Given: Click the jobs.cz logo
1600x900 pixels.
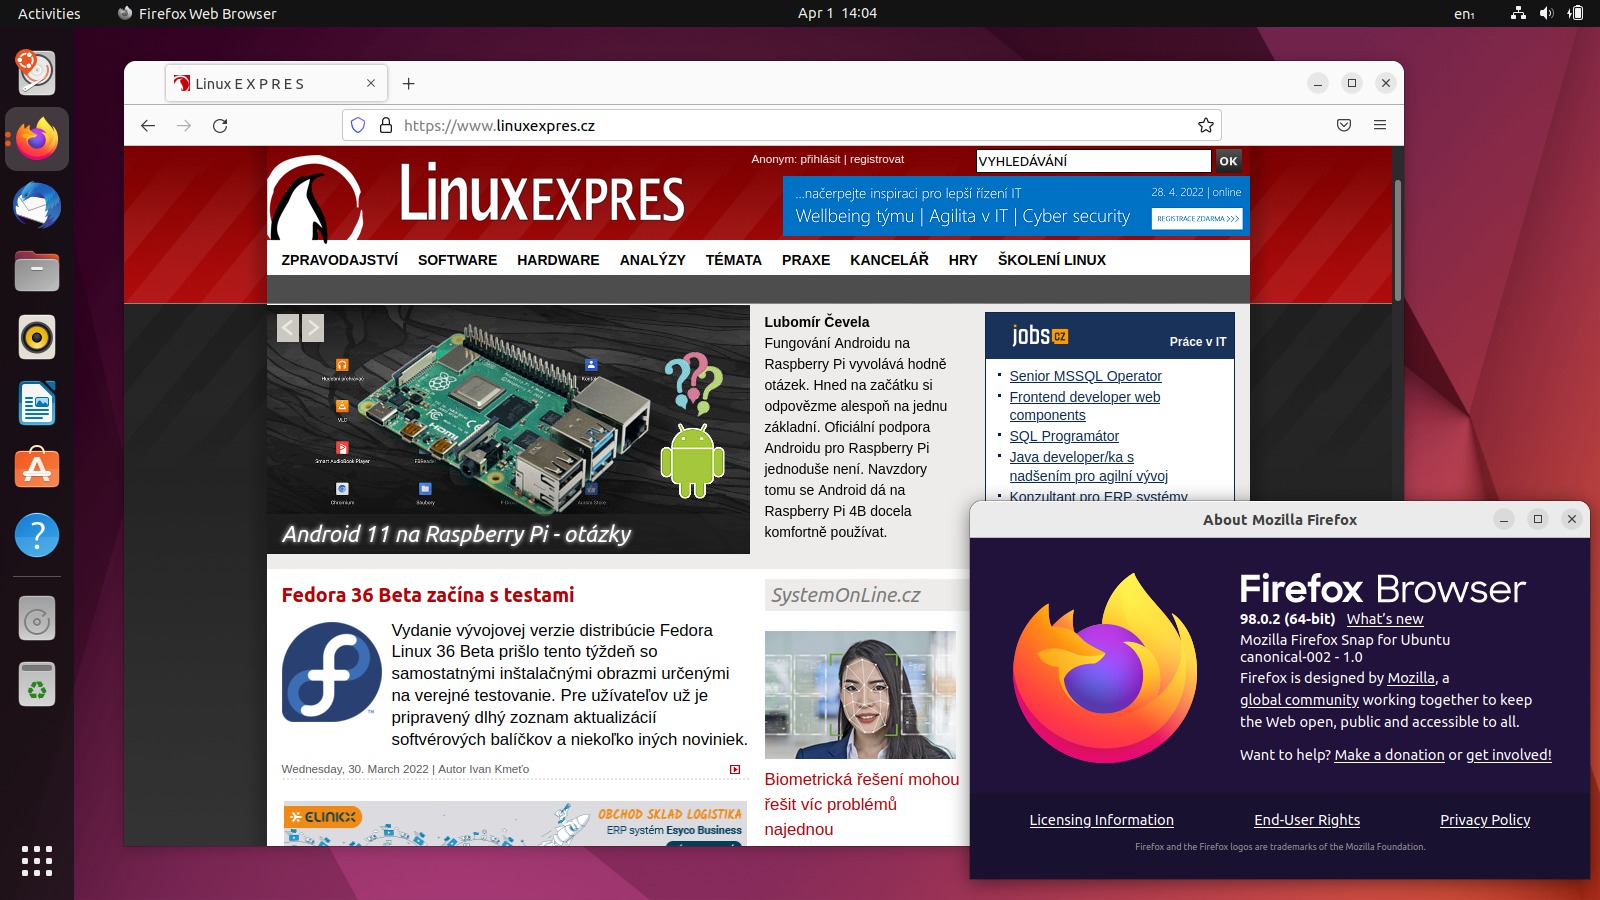Looking at the screenshot, I should 1040,336.
